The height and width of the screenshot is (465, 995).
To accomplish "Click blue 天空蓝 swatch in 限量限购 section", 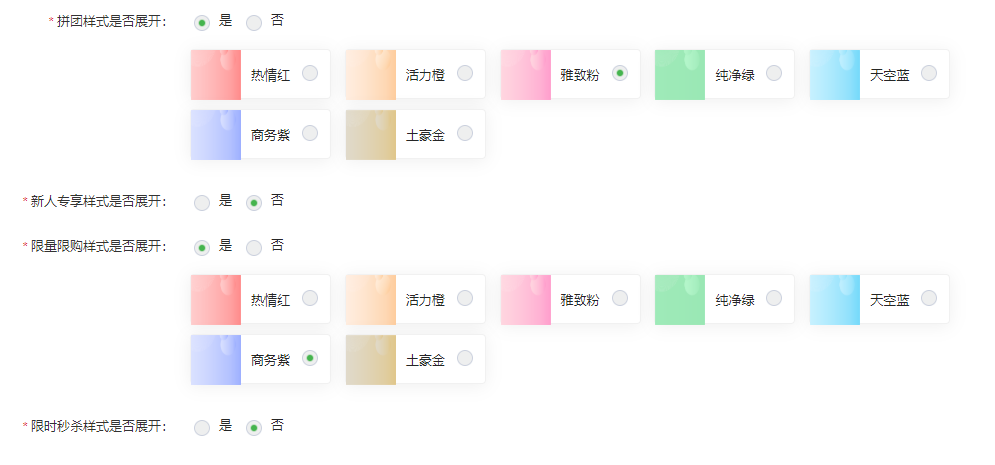I will (x=834, y=299).
